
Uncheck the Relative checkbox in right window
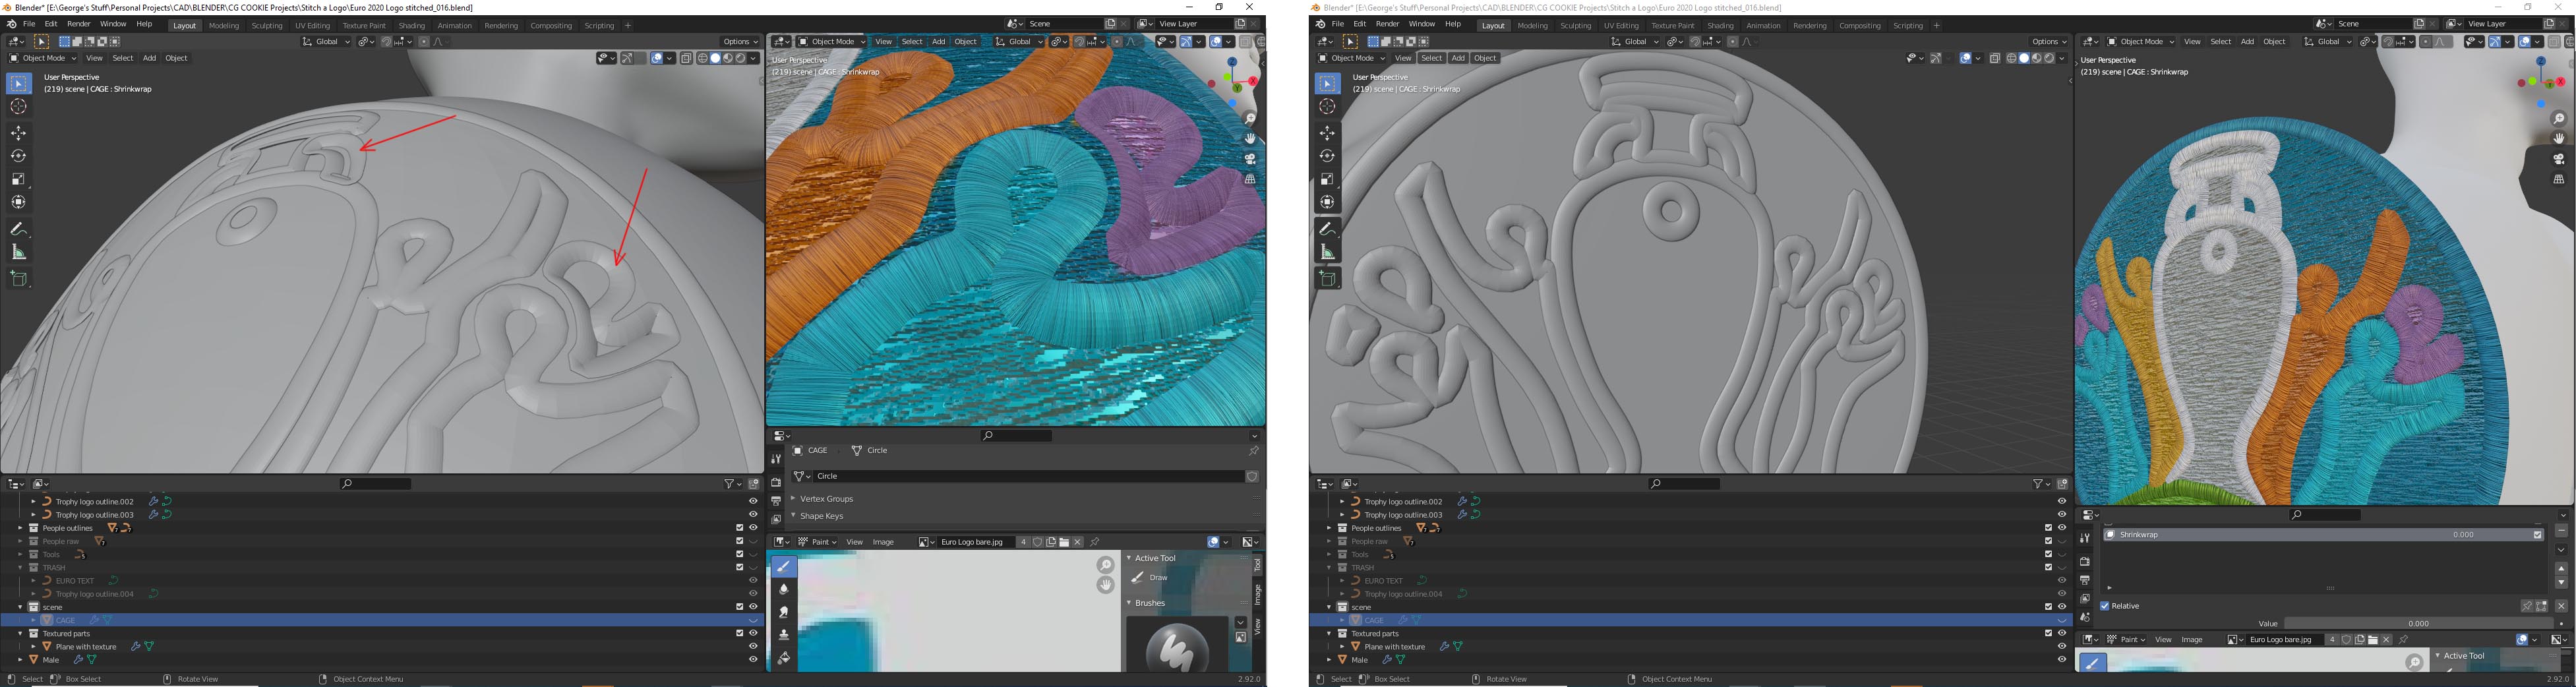2105,606
